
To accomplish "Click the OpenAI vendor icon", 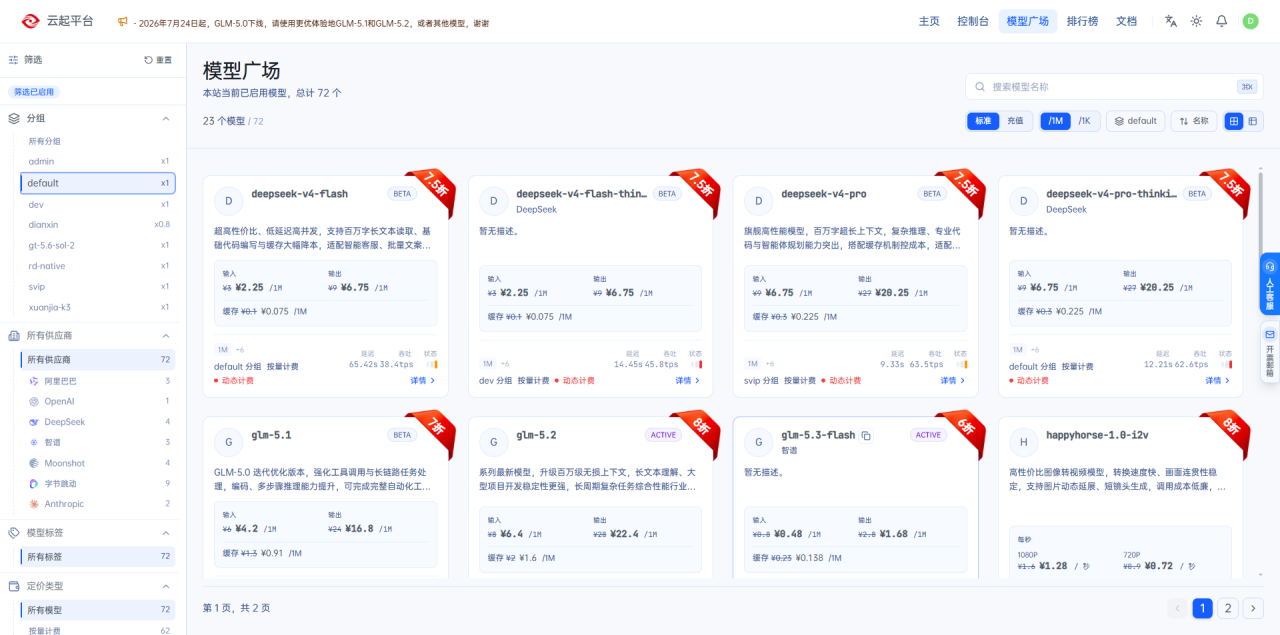I will (34, 401).
